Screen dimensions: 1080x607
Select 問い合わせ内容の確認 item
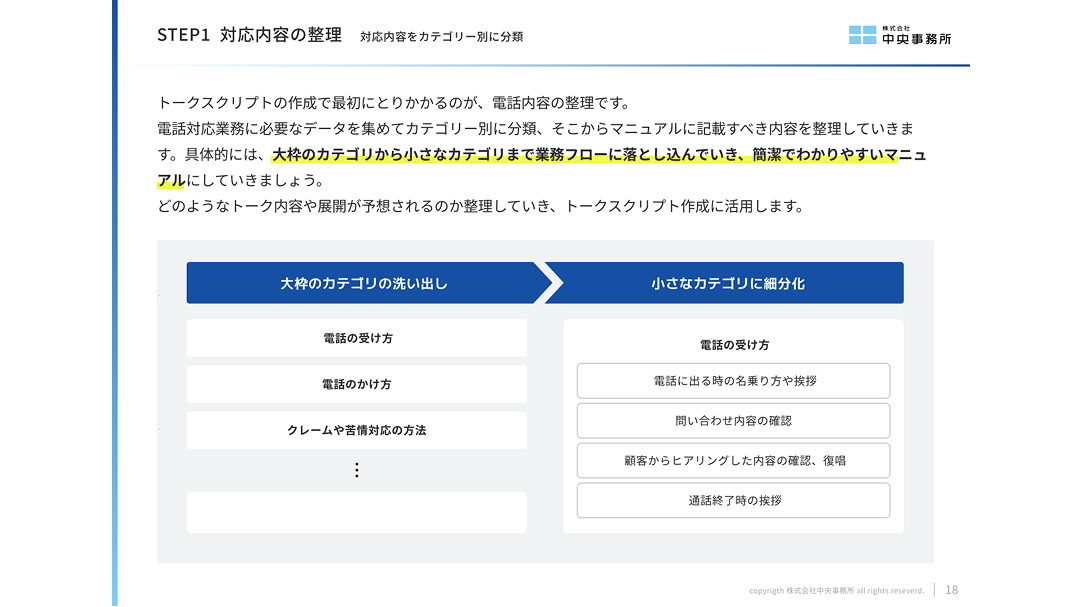point(734,421)
